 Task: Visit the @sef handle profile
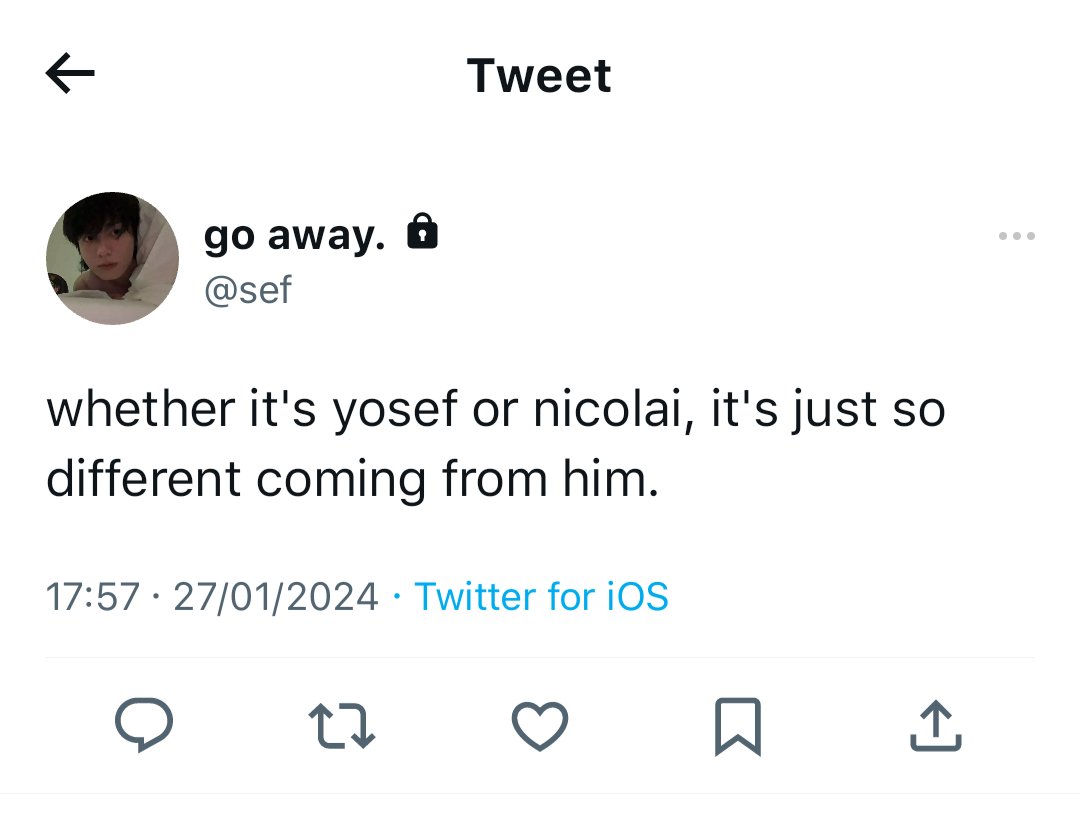click(x=248, y=289)
